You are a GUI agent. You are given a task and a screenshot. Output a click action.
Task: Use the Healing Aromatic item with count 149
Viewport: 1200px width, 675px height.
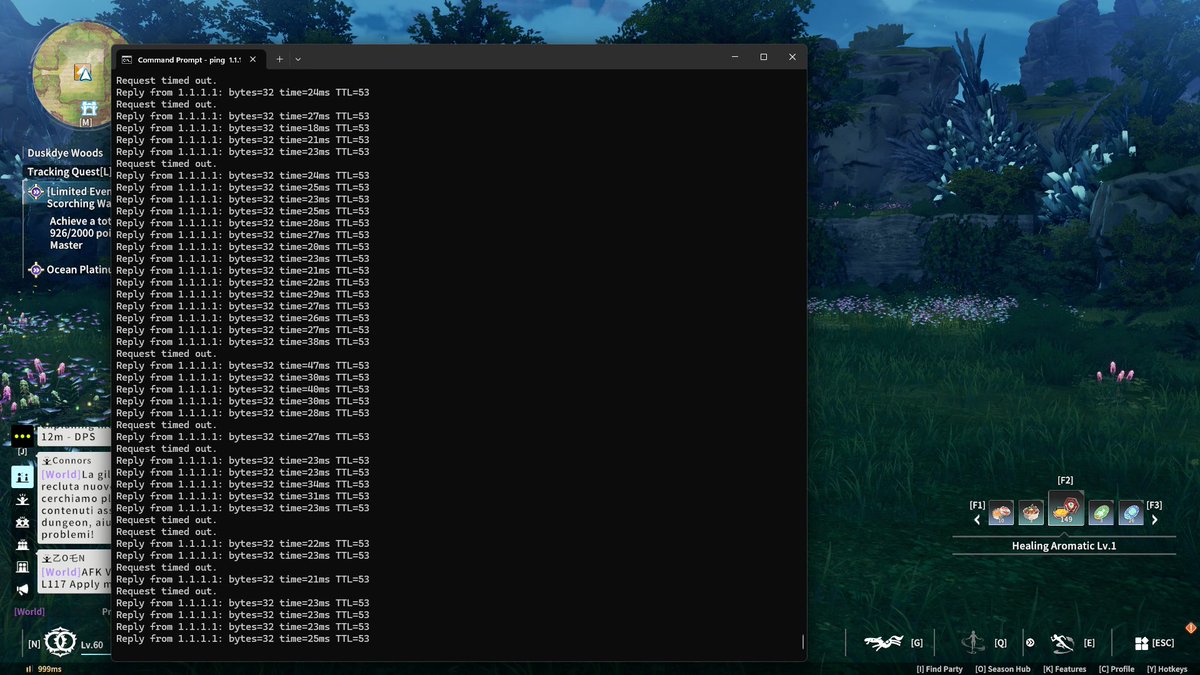(x=1066, y=507)
